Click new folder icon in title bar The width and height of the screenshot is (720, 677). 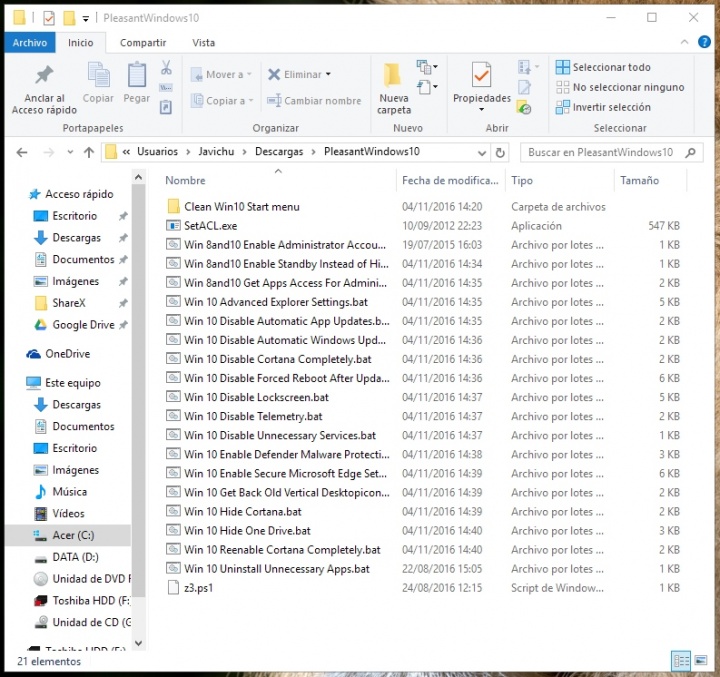tap(69, 18)
